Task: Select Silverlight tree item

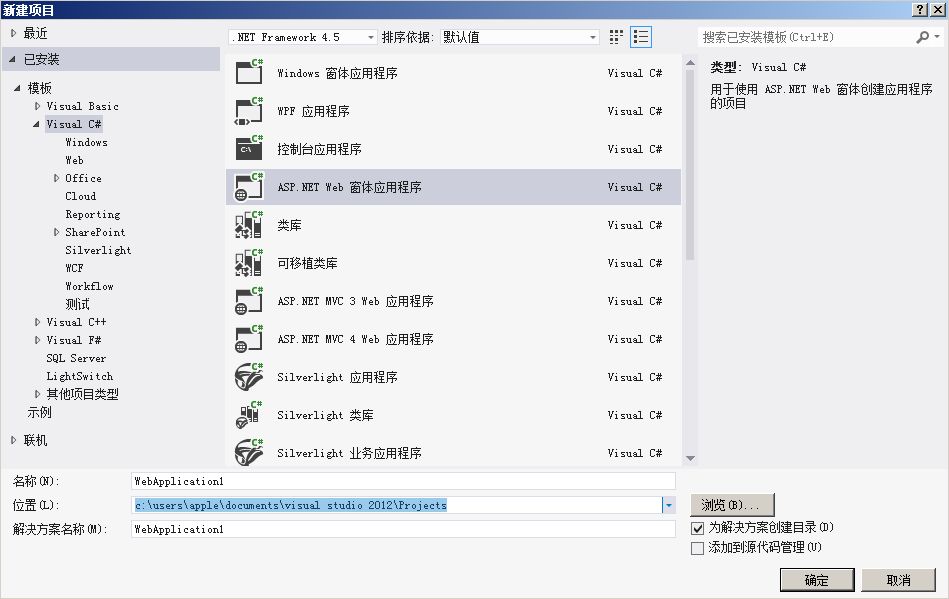Action: [98, 250]
